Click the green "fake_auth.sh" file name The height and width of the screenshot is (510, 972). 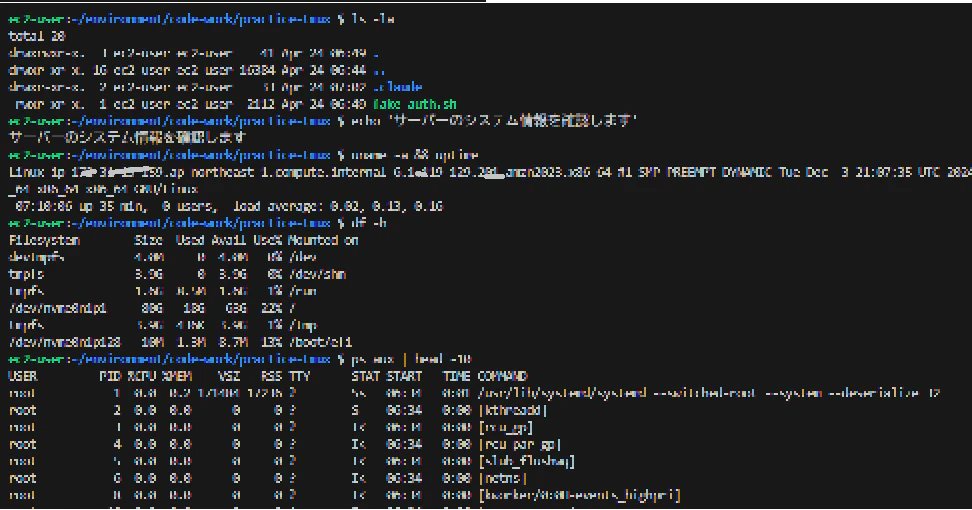[x=415, y=104]
